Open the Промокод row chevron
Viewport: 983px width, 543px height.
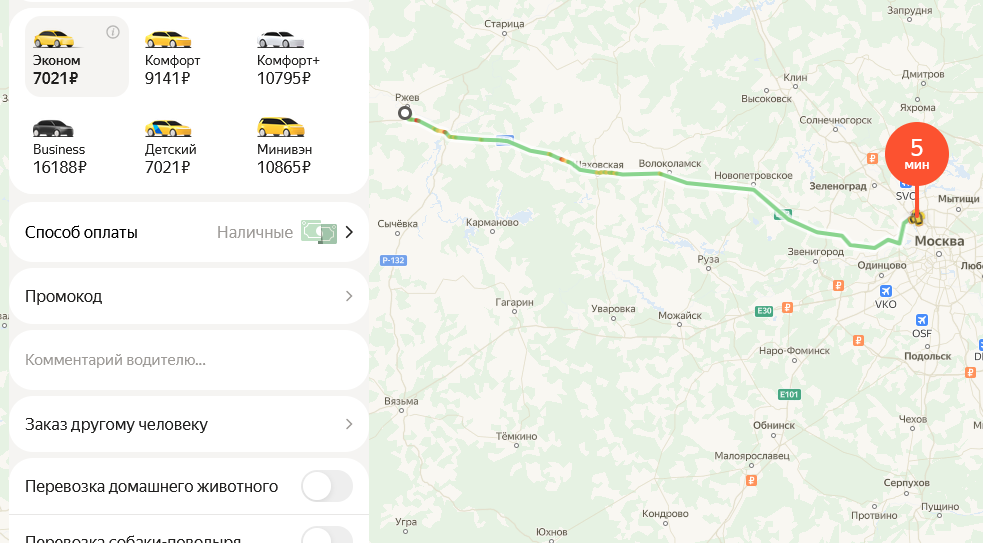349,296
